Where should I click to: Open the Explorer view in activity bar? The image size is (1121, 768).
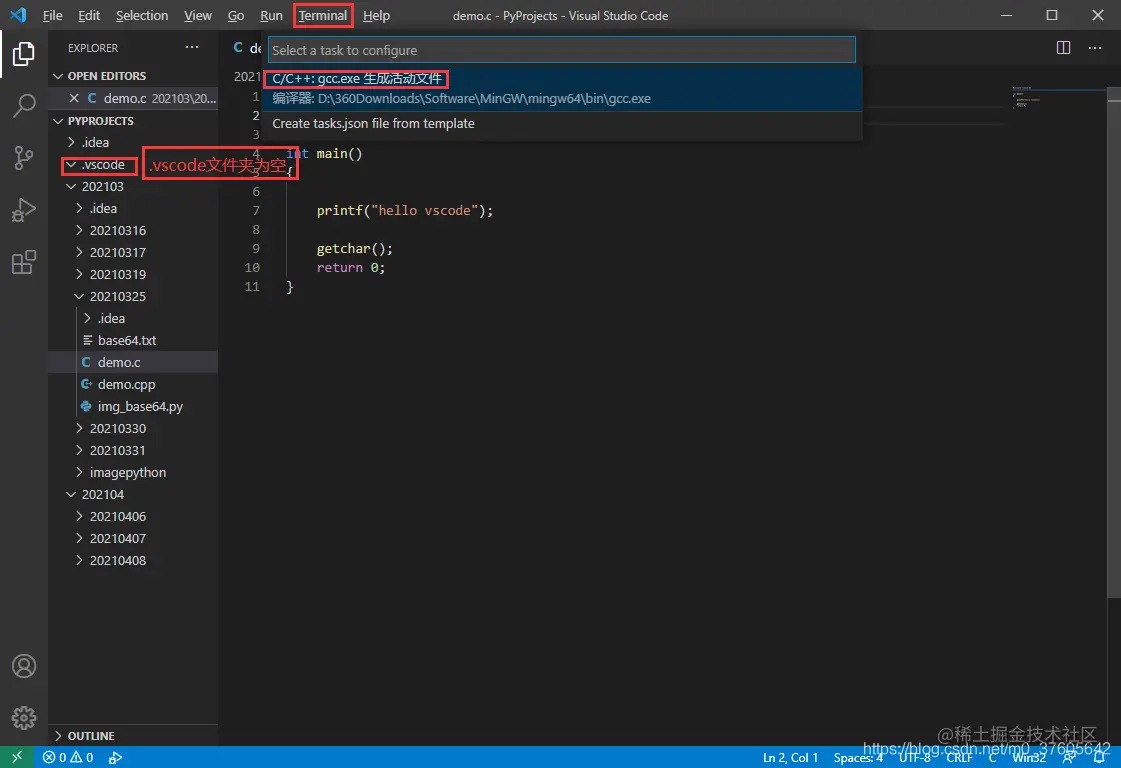24,54
